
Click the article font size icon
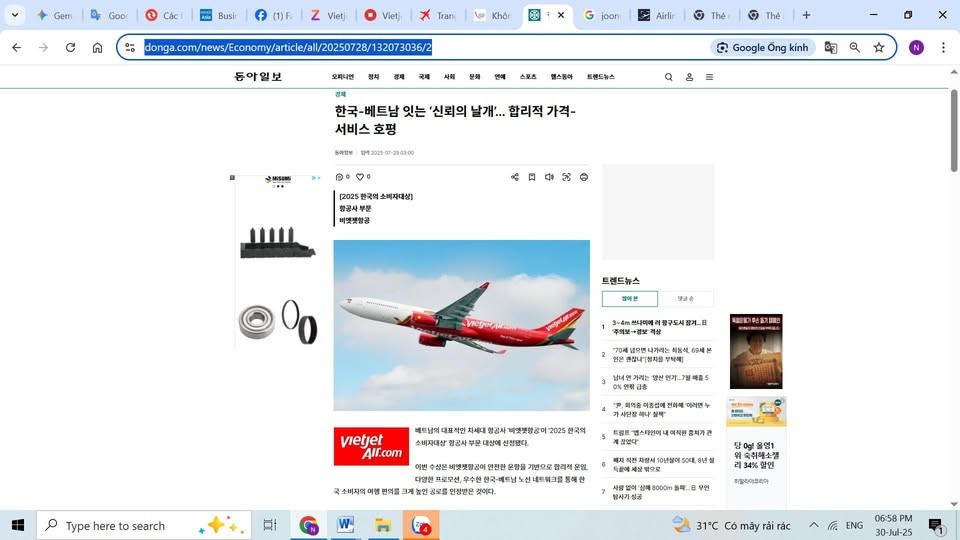click(566, 177)
